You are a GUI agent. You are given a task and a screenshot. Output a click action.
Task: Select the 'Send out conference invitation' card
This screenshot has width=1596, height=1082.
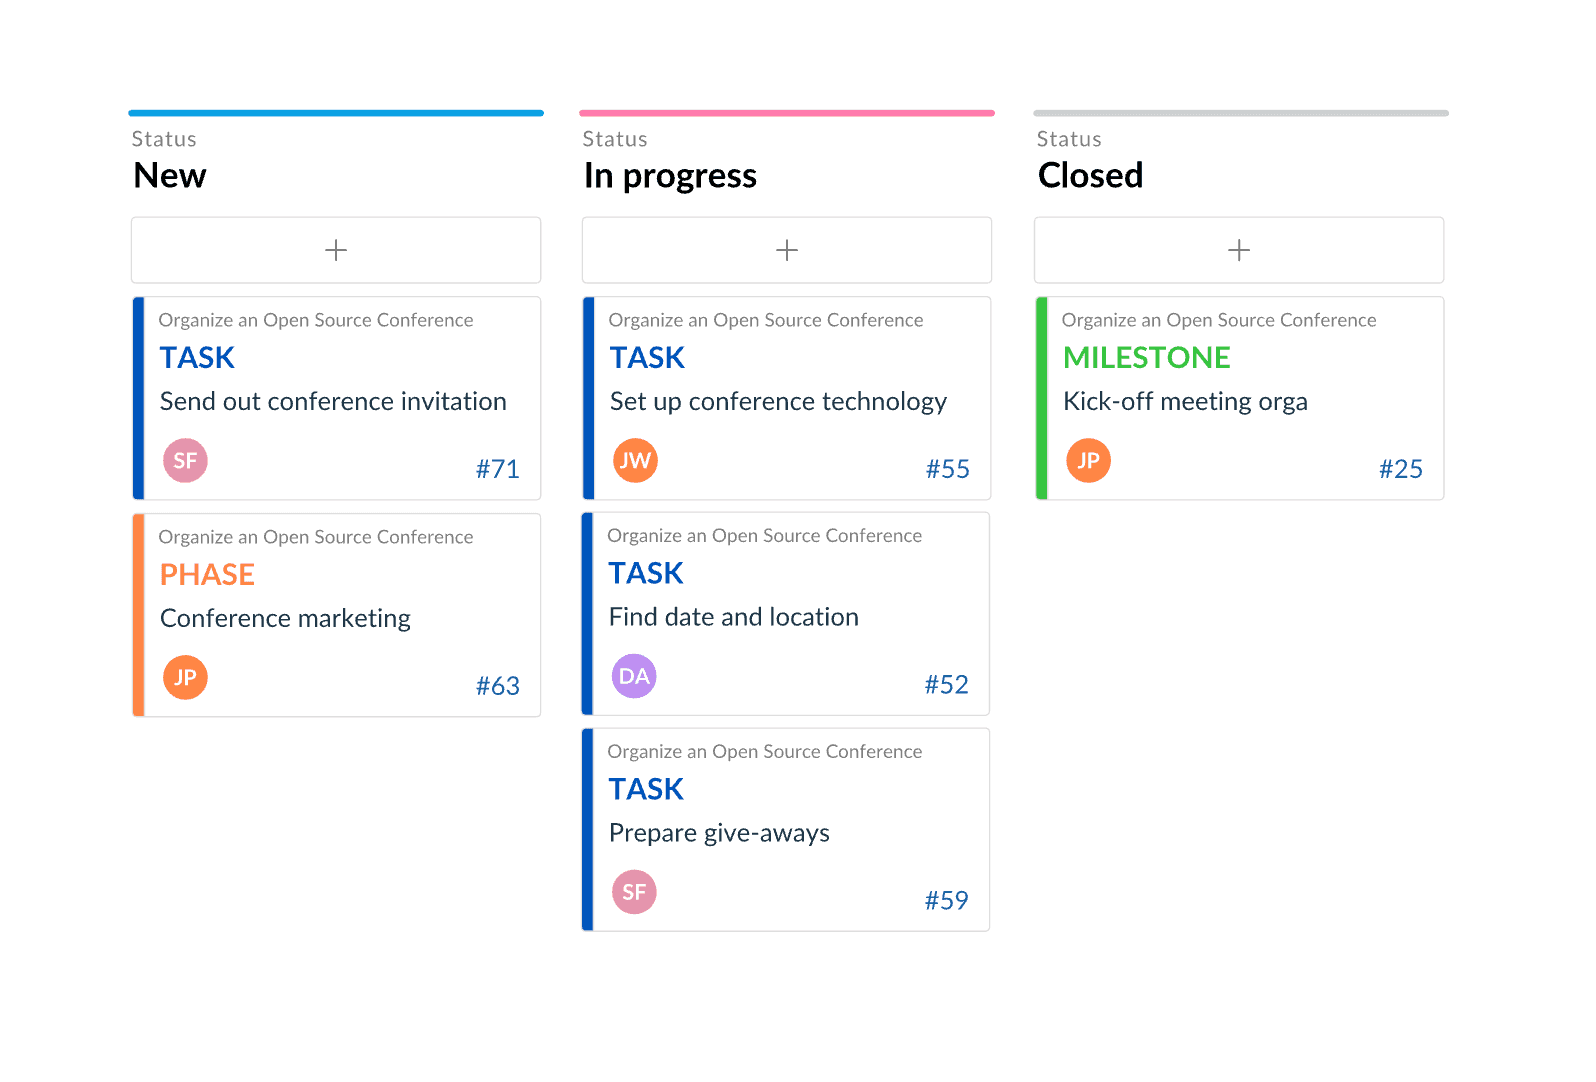point(333,402)
